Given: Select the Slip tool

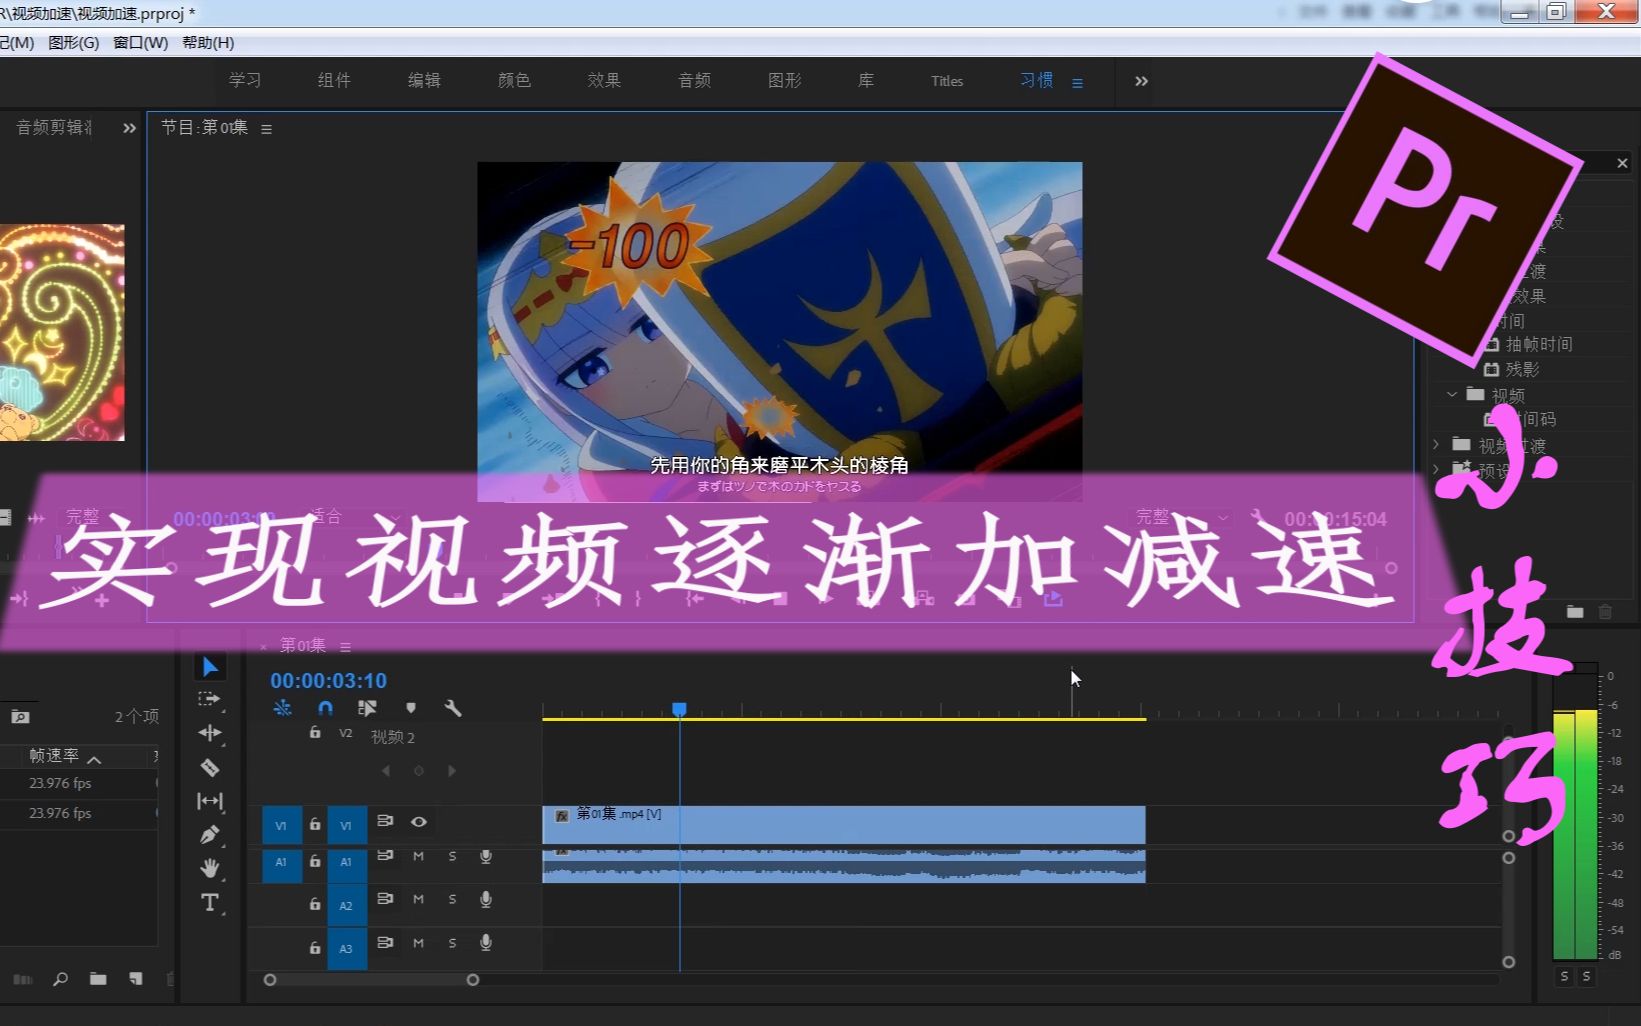Looking at the screenshot, I should coord(209,801).
